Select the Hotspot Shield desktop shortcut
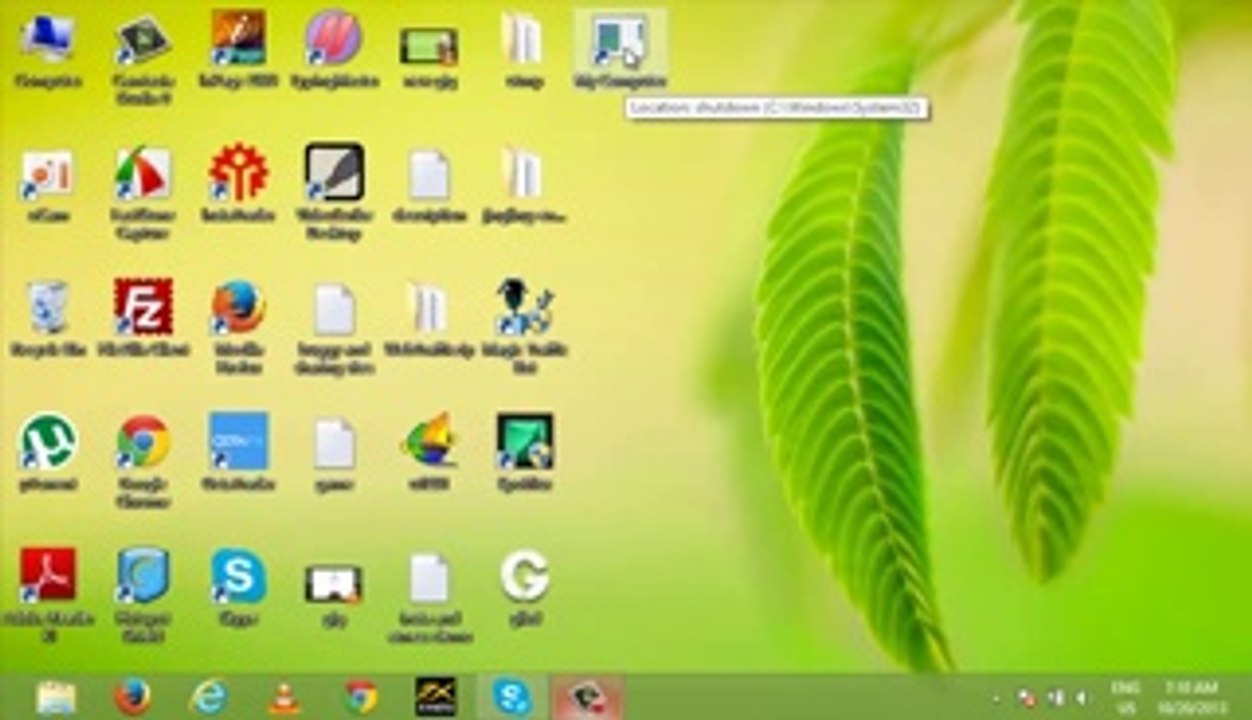1252x720 pixels. pyautogui.click(x=143, y=575)
